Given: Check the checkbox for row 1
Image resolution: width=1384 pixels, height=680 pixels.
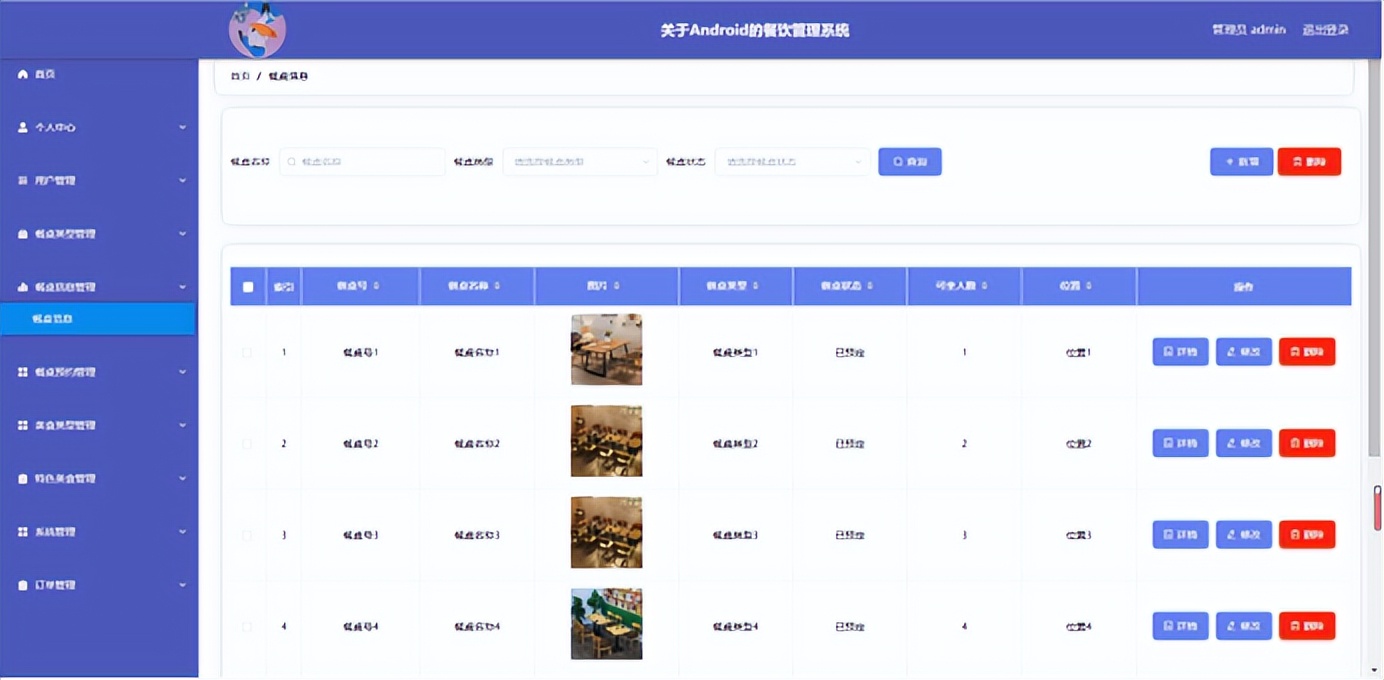Looking at the screenshot, I should click(247, 351).
